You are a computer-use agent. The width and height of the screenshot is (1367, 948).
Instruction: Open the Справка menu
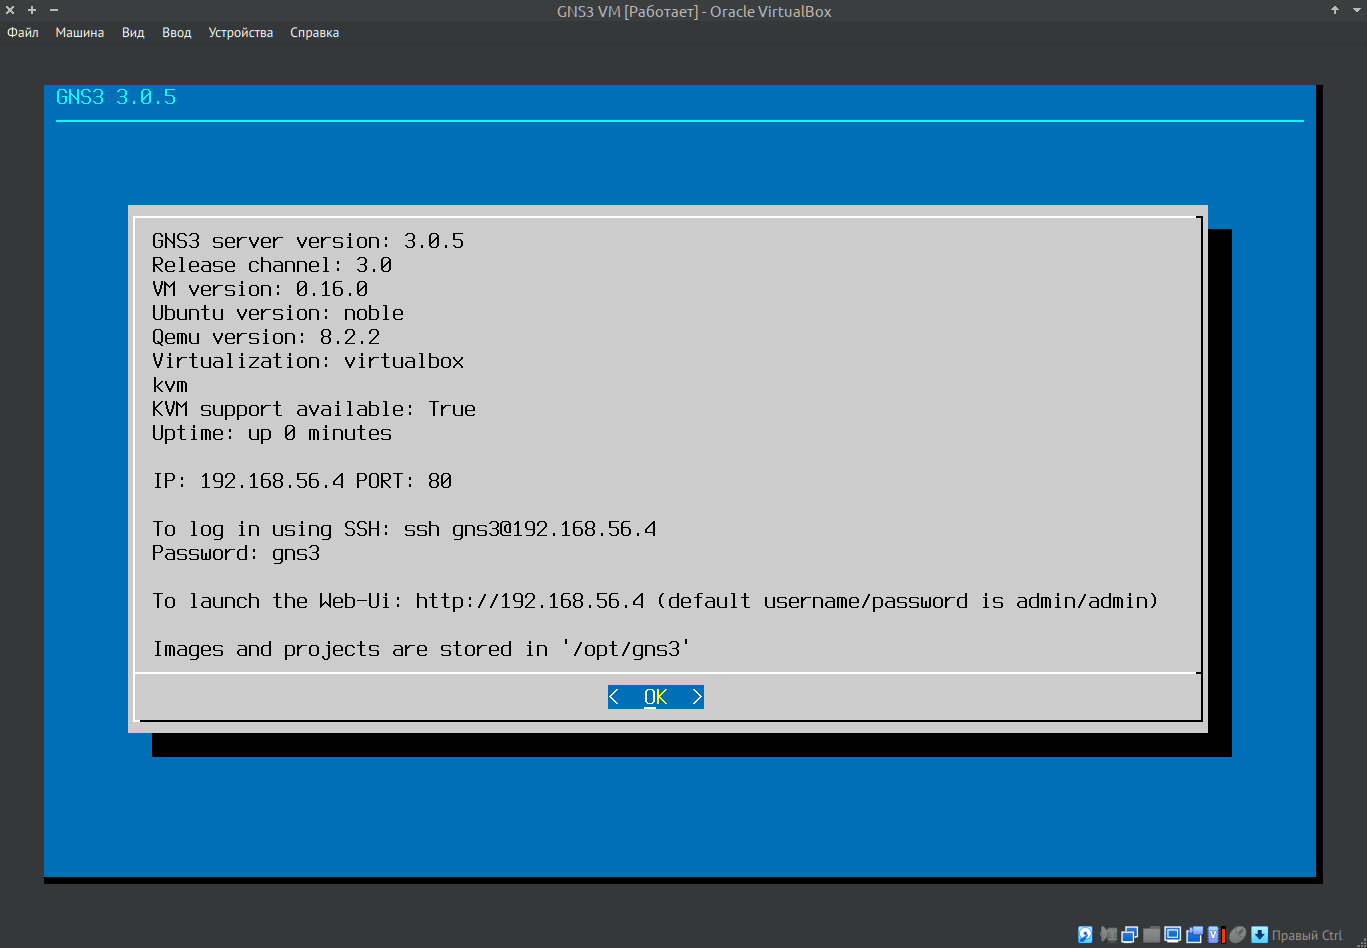(x=314, y=33)
